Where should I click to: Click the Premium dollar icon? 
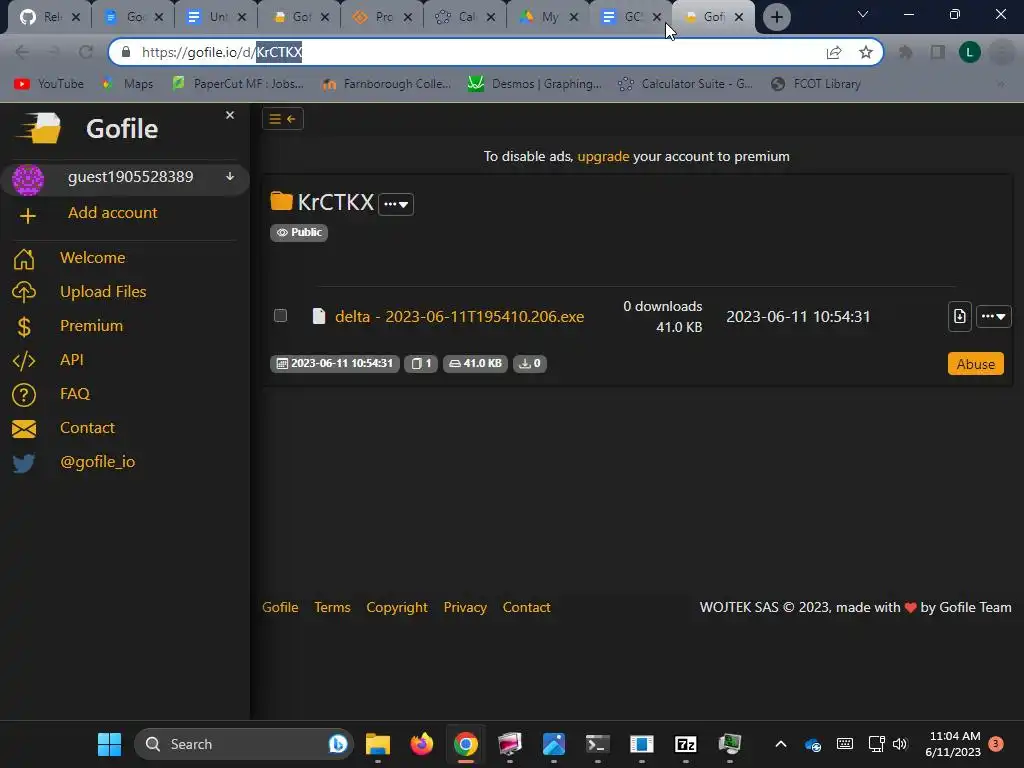(x=24, y=326)
